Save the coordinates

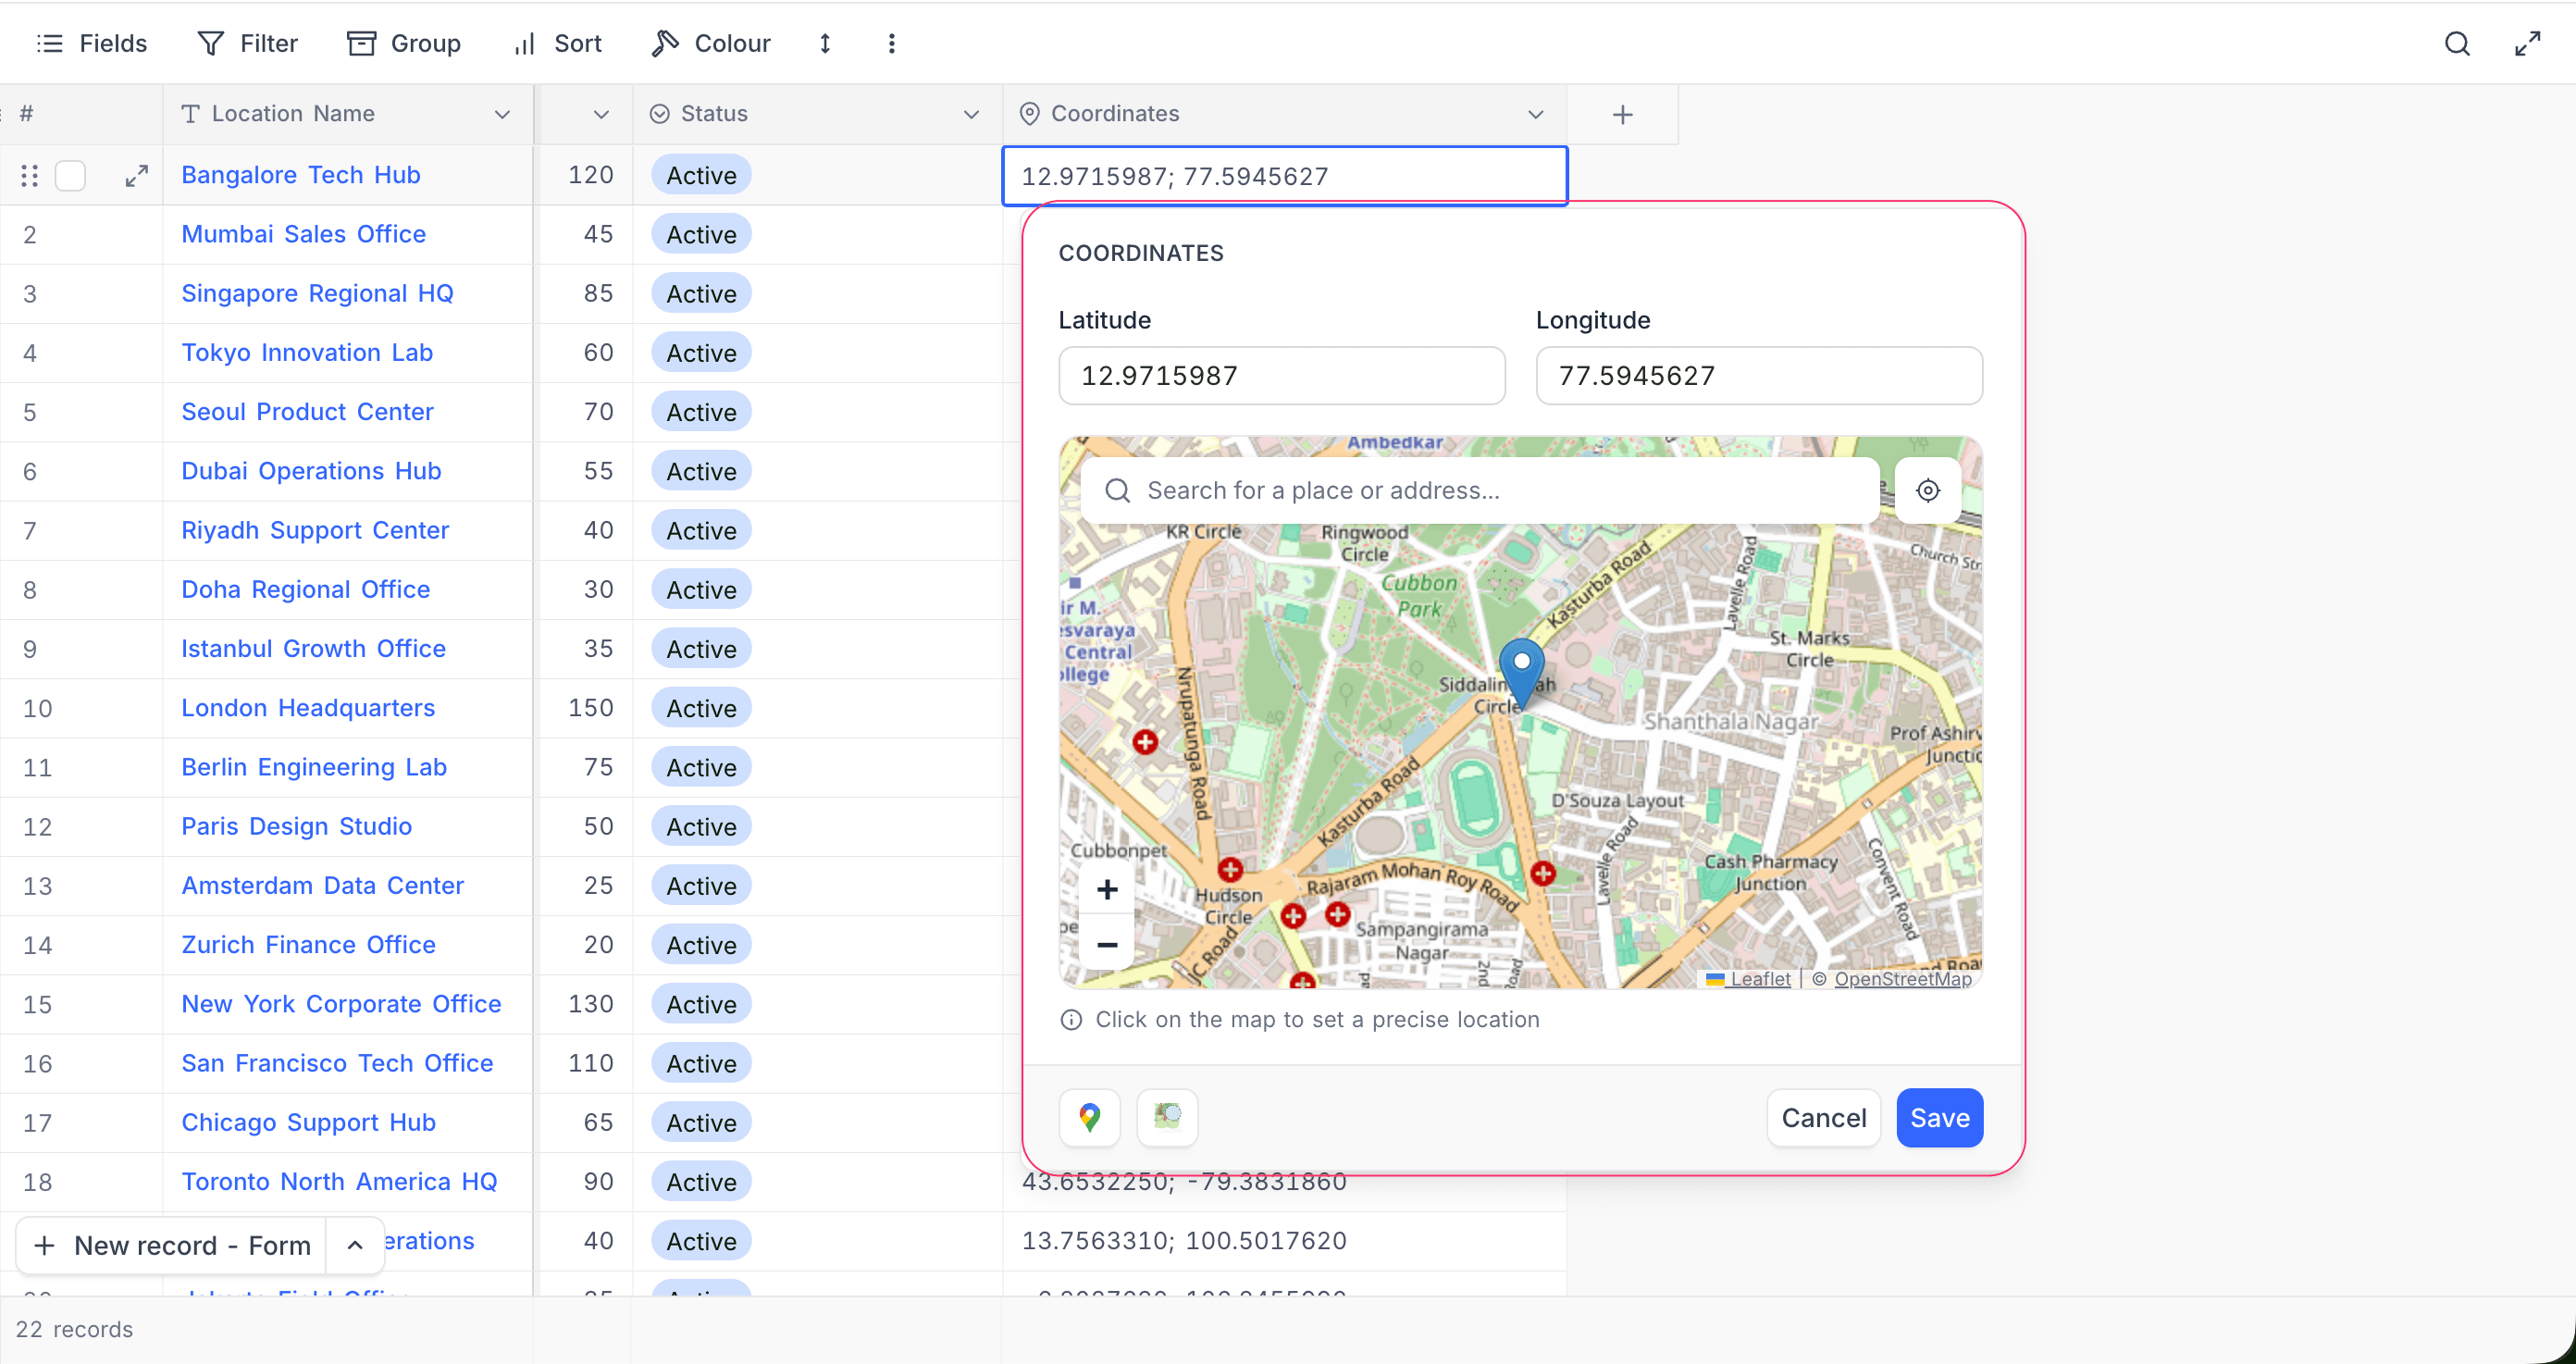tap(1938, 1117)
